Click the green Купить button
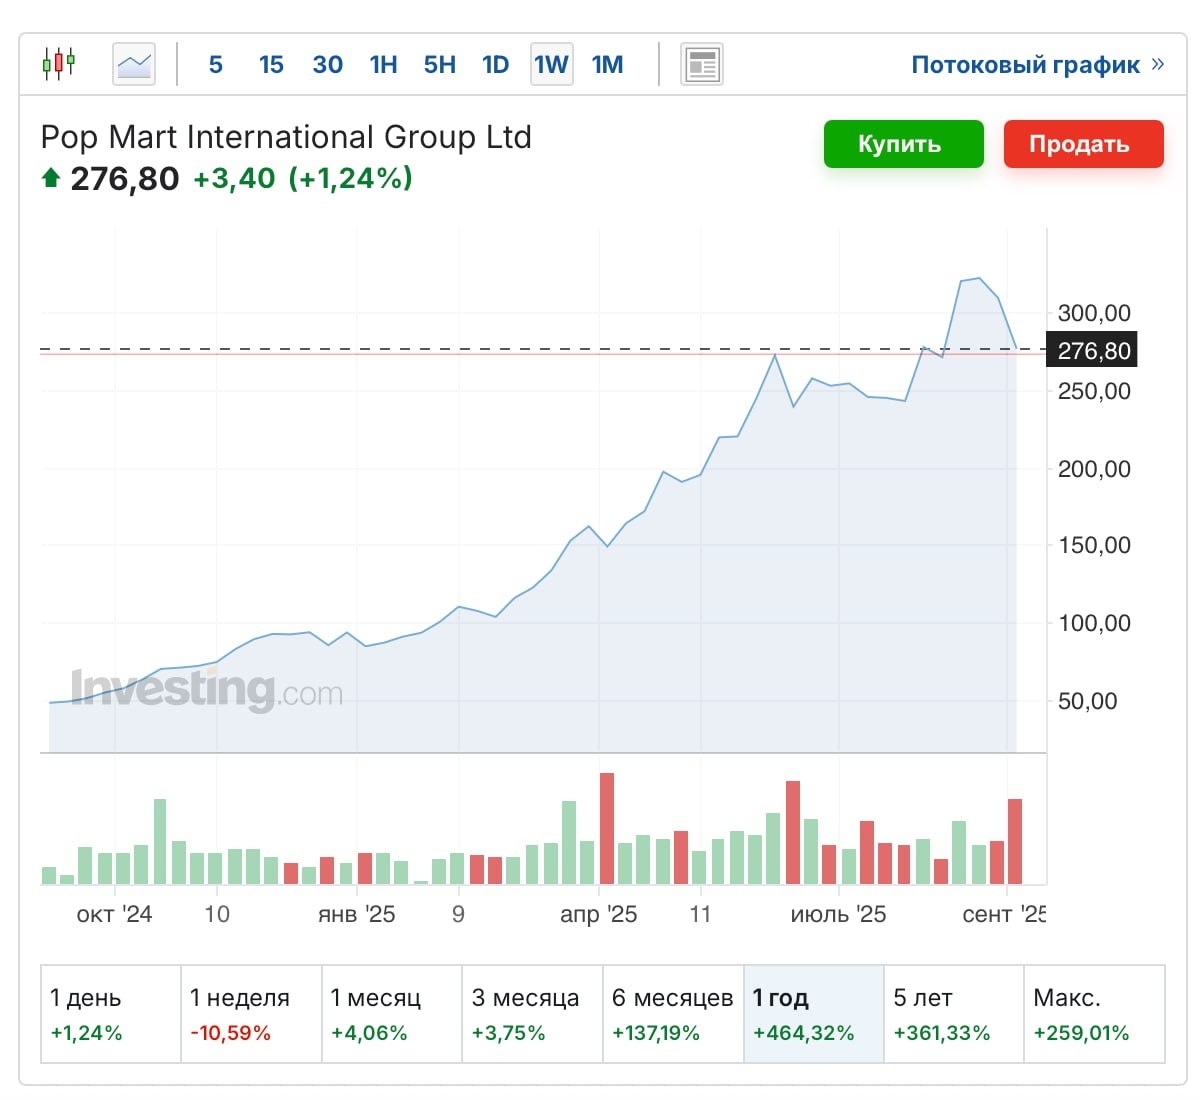1200x1100 pixels. (x=903, y=144)
